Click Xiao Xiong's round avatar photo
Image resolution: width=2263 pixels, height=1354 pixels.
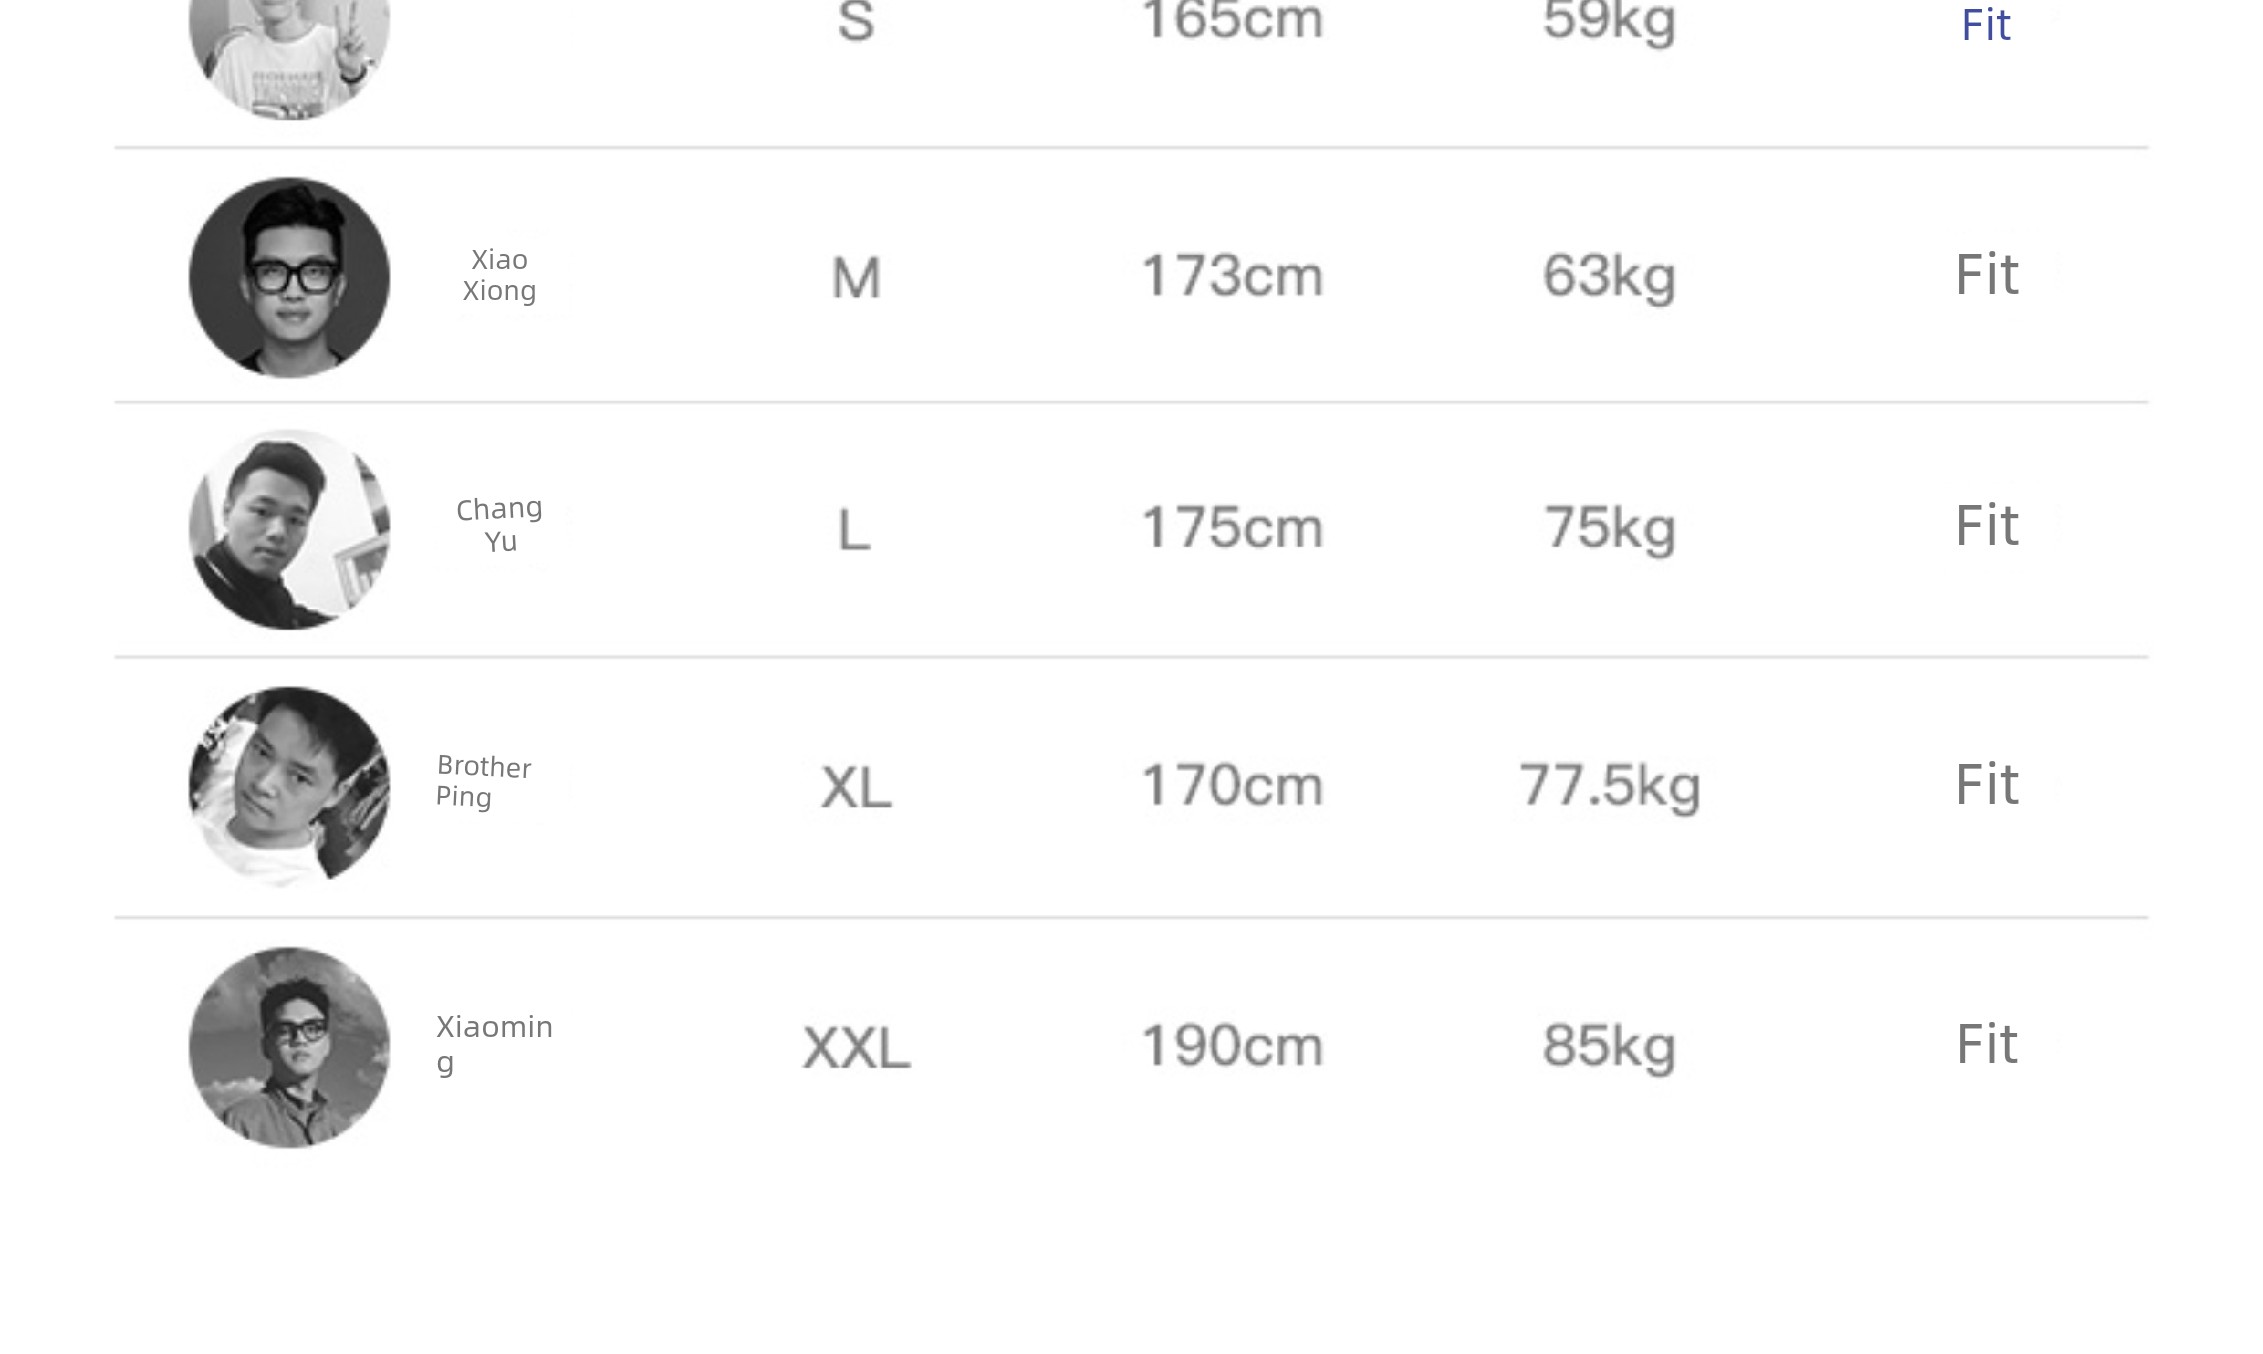[x=289, y=277]
